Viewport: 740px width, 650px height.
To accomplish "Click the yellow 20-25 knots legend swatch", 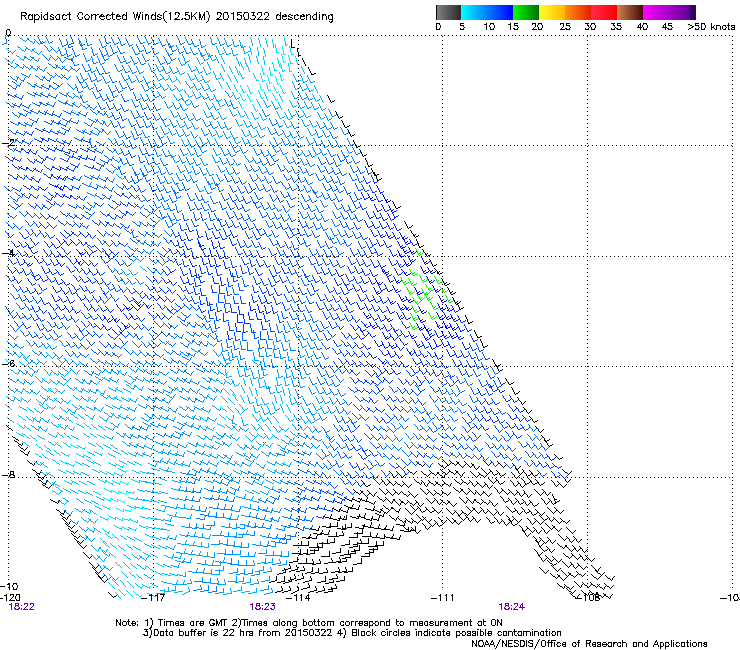I will point(552,12).
